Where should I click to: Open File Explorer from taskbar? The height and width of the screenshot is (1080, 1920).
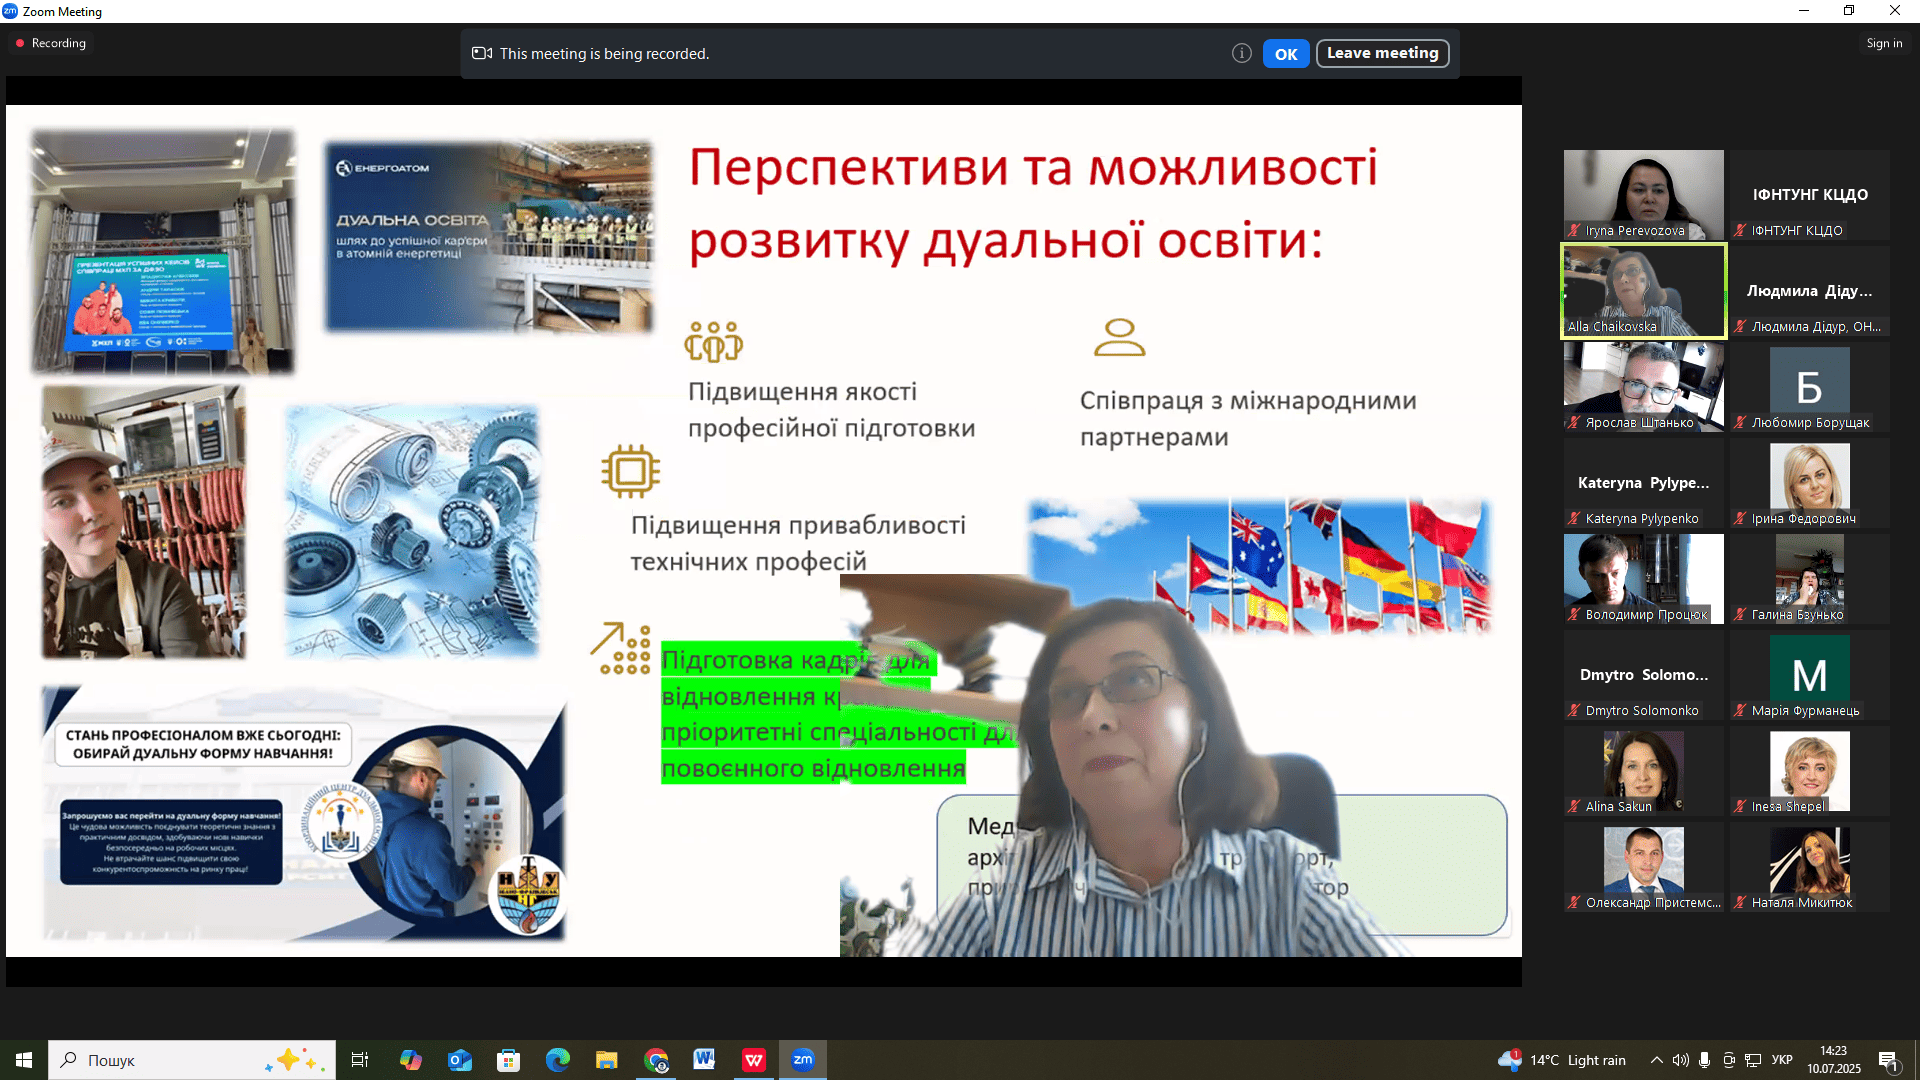[x=606, y=1060]
